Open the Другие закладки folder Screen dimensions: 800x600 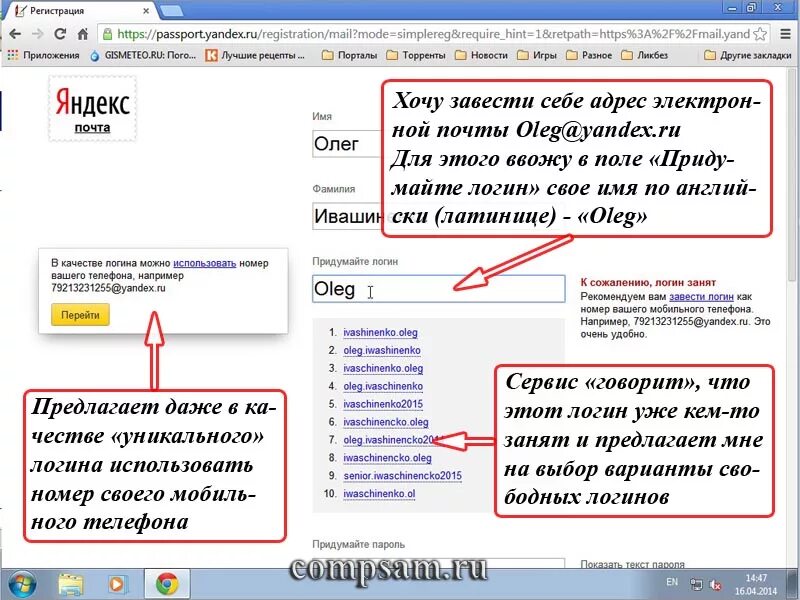click(x=747, y=55)
